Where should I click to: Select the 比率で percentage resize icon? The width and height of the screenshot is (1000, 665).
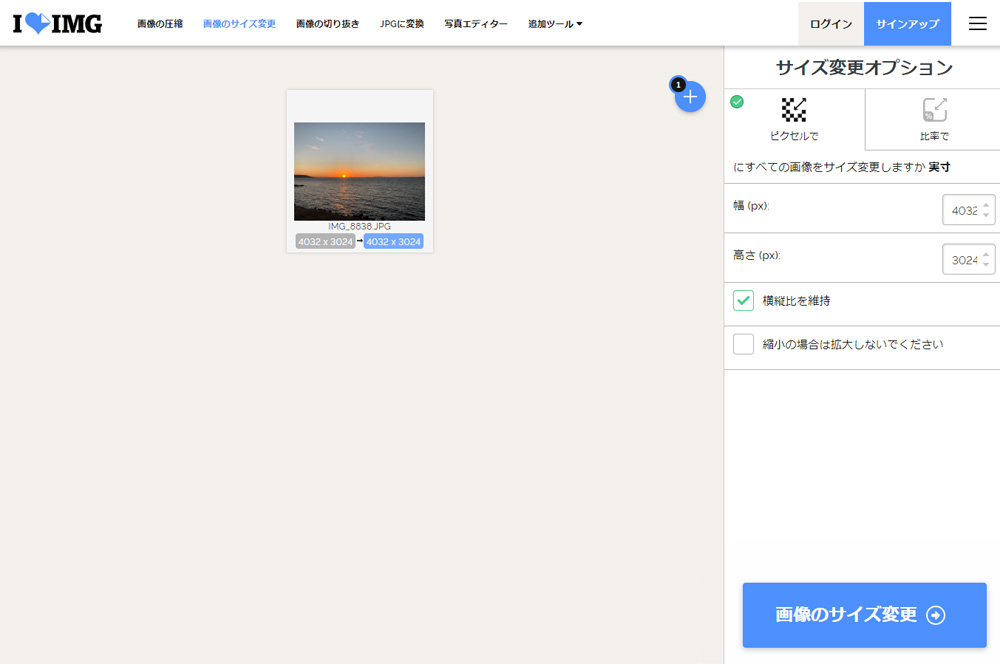(x=934, y=110)
